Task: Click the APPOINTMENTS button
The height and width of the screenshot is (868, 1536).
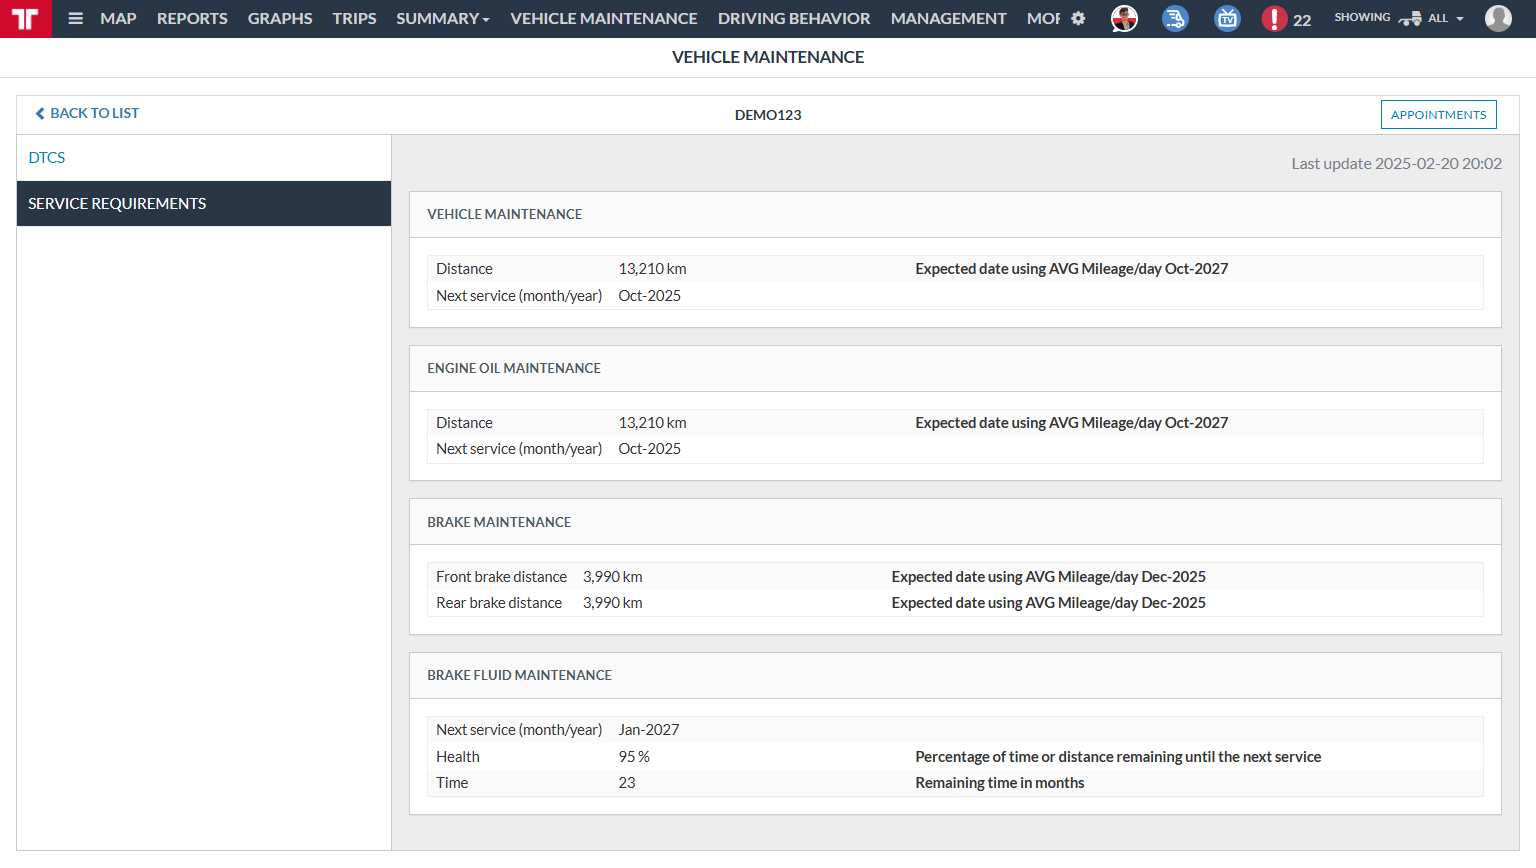Action: click(x=1438, y=115)
